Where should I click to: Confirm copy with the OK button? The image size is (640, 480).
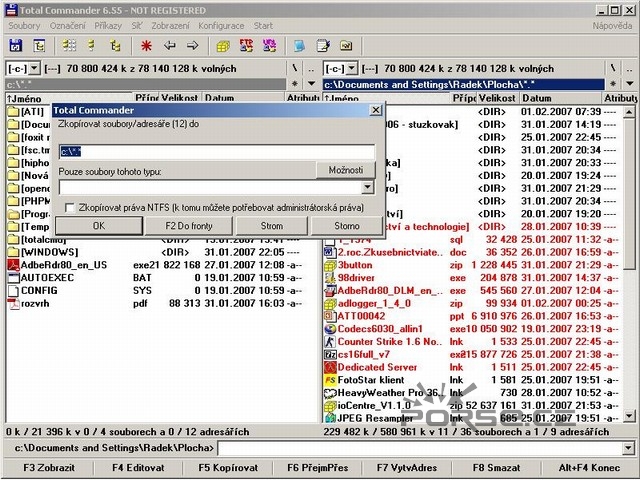point(99,226)
